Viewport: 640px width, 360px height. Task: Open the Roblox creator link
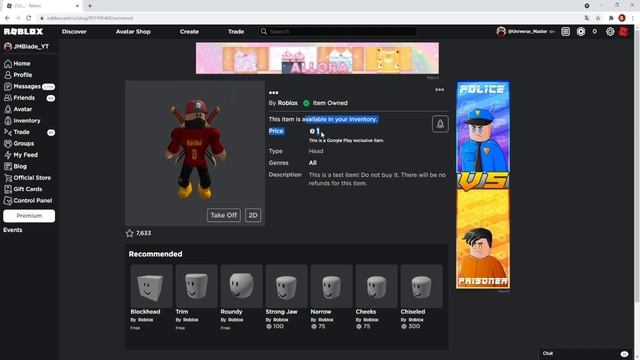288,103
